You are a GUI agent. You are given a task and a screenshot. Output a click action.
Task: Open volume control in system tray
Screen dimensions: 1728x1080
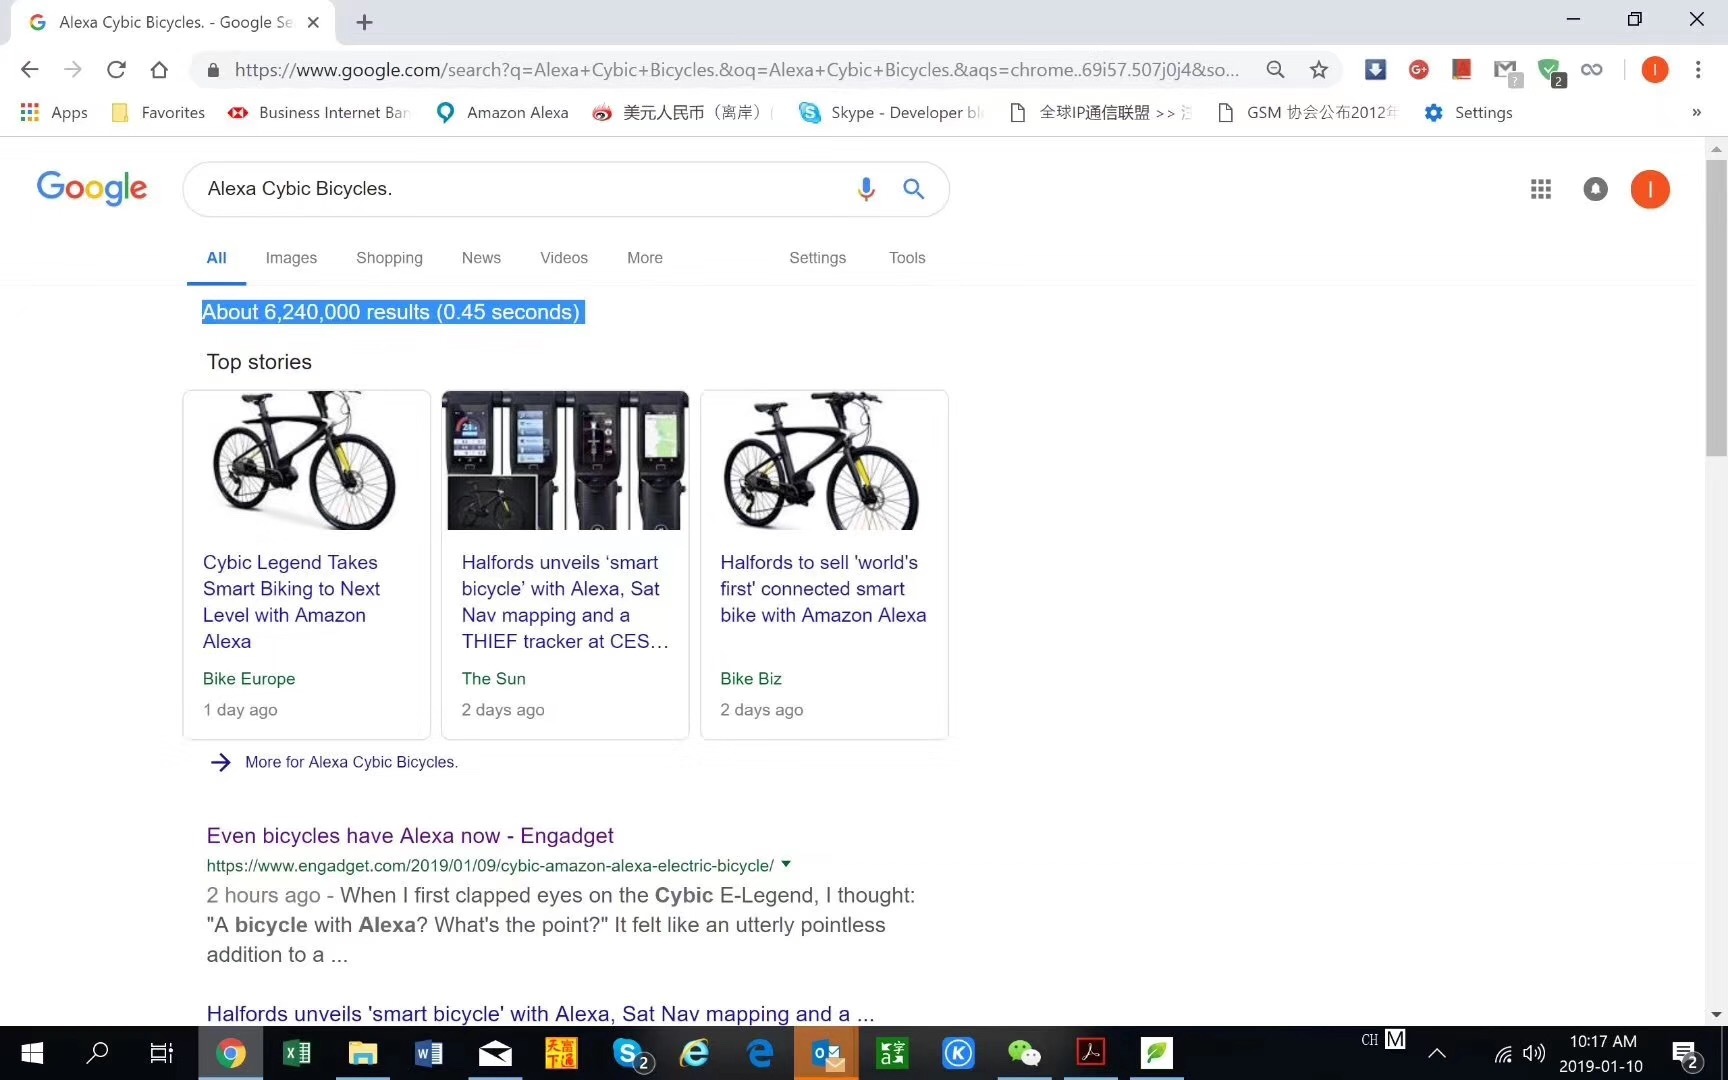click(1534, 1053)
